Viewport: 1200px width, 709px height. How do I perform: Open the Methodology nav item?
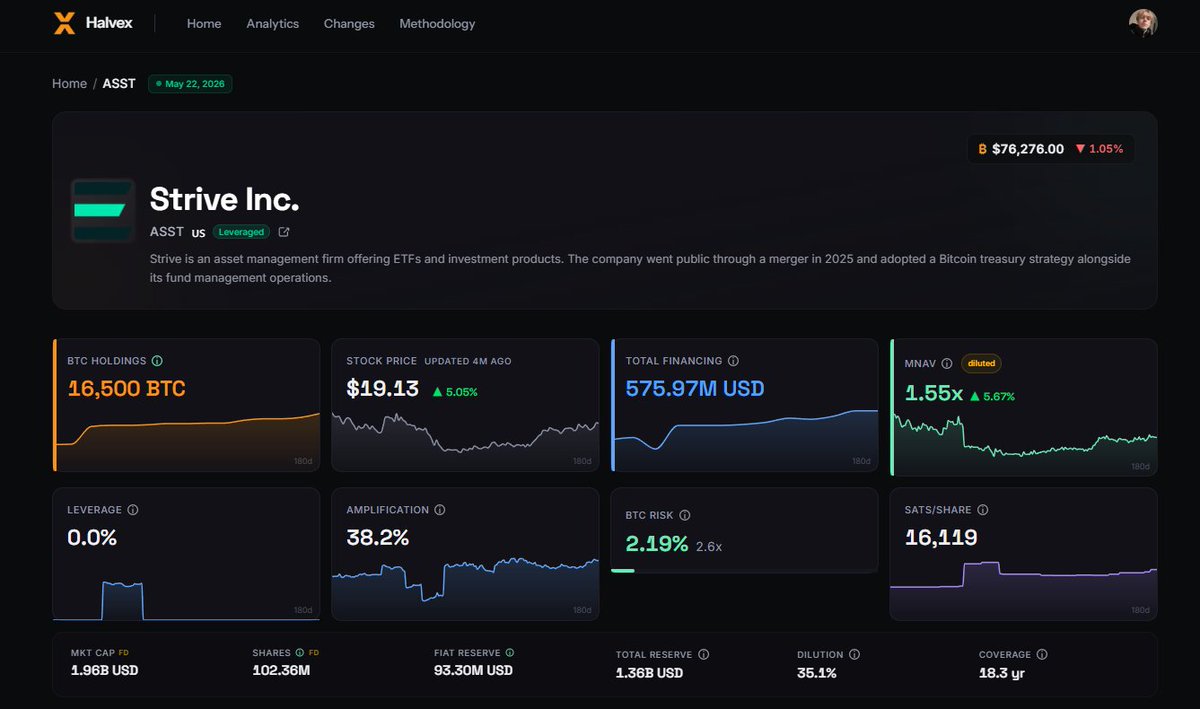coord(437,23)
